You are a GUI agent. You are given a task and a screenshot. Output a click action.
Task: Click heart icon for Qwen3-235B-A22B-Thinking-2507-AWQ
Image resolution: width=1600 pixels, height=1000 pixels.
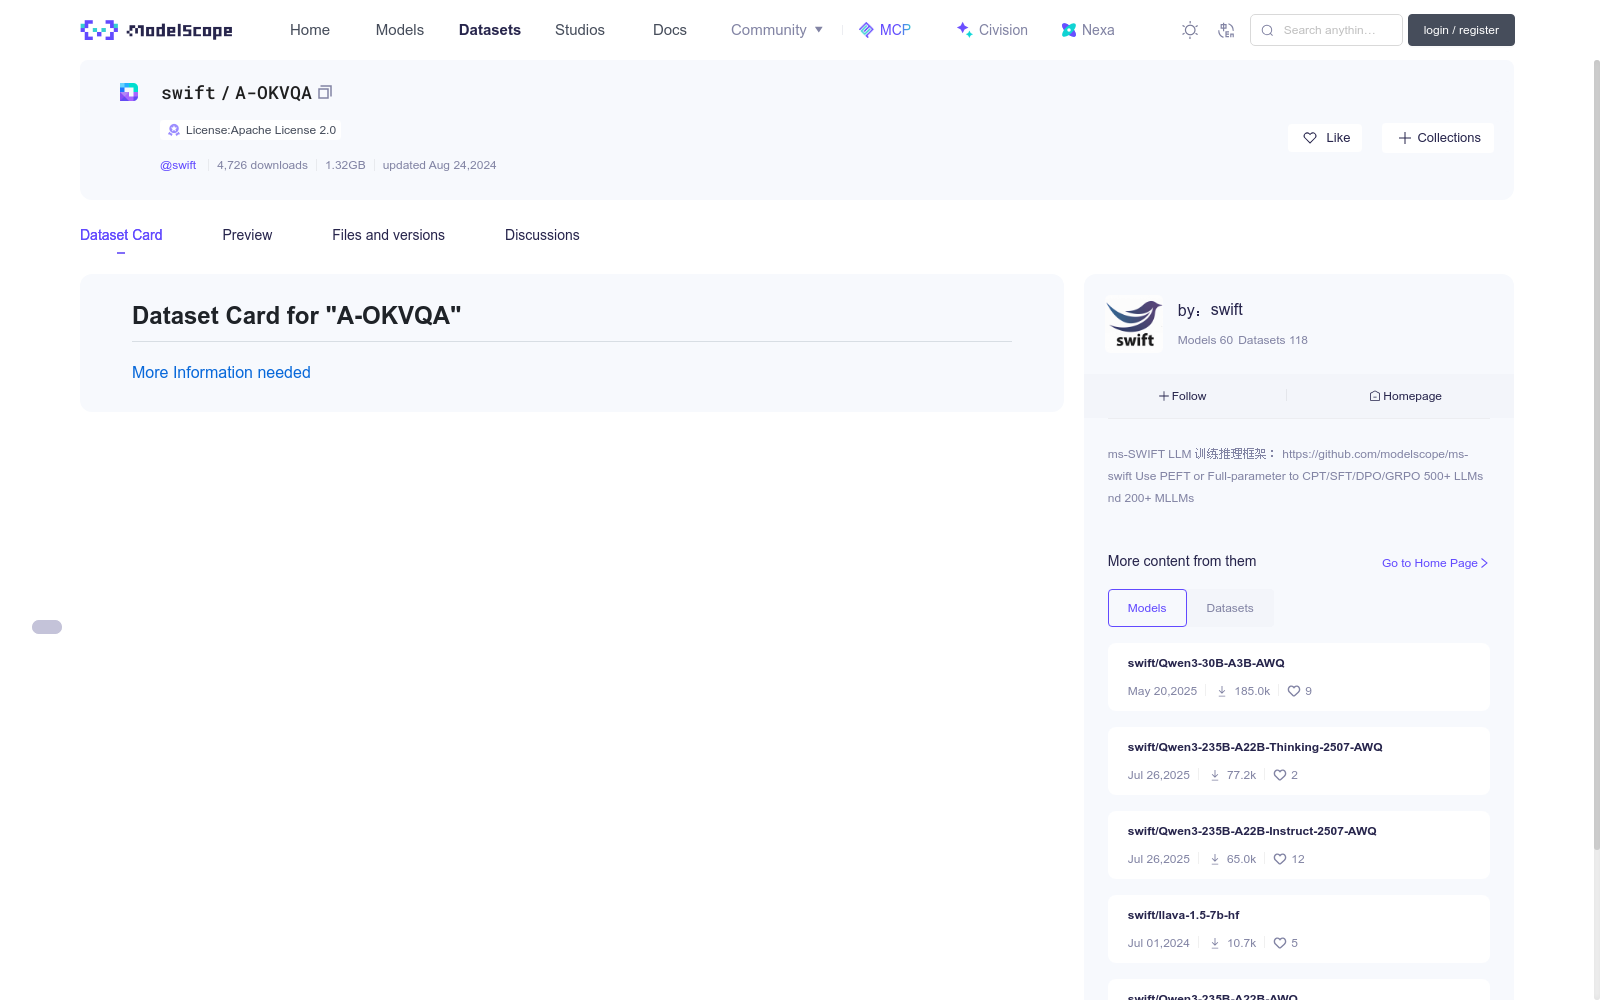[x=1280, y=775]
